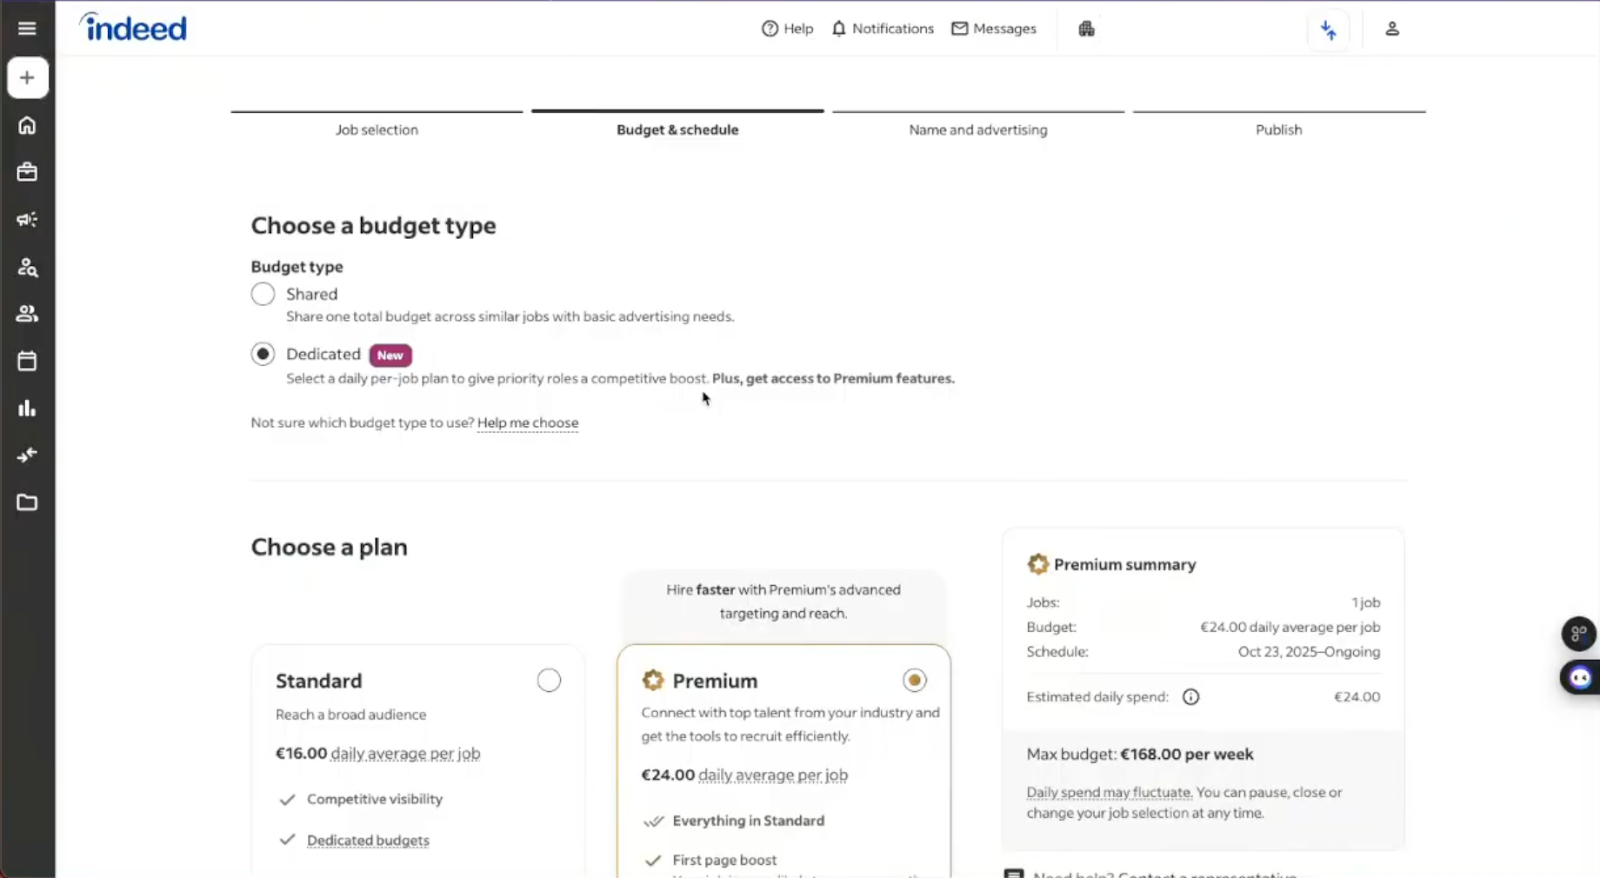Click the plus create-new button in sidebar
Image resolution: width=1600 pixels, height=878 pixels.
tap(27, 78)
